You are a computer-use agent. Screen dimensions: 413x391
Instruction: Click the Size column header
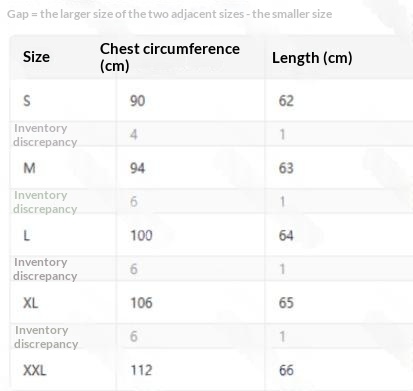tap(36, 57)
